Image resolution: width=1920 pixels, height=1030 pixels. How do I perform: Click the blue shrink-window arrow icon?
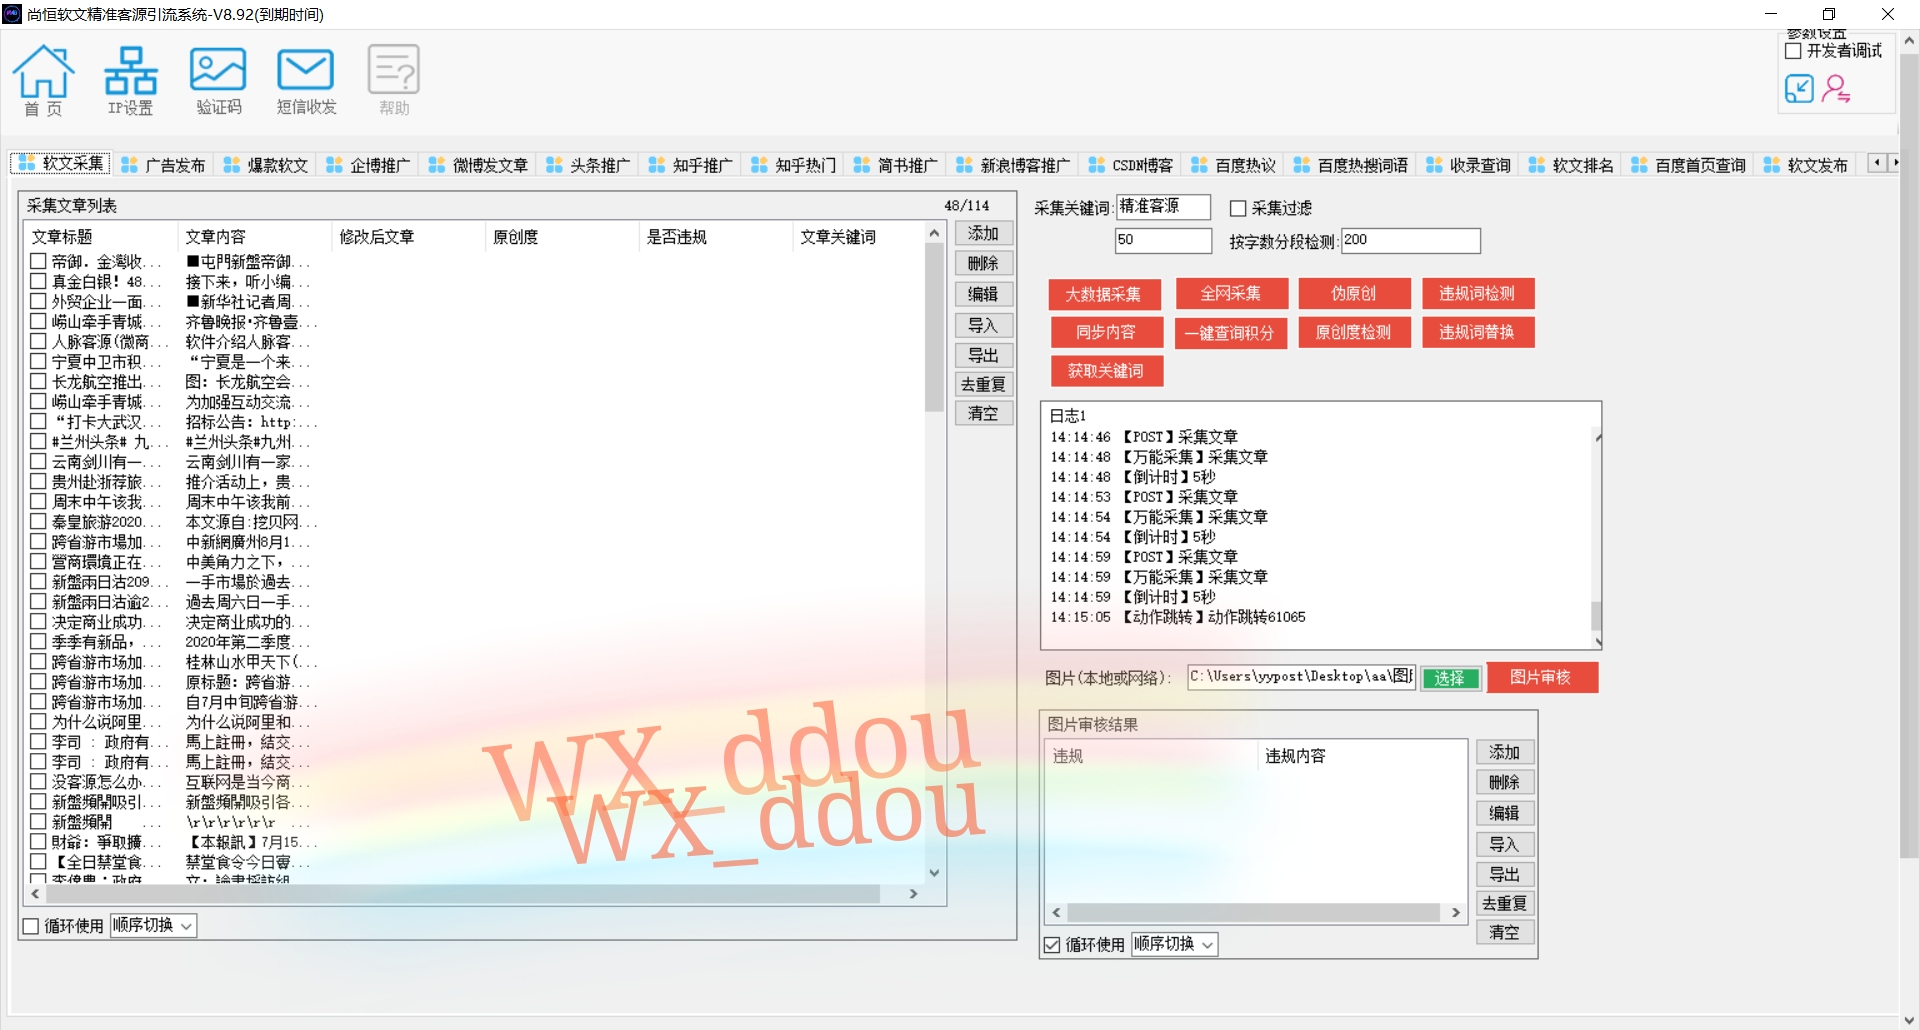pyautogui.click(x=1799, y=89)
